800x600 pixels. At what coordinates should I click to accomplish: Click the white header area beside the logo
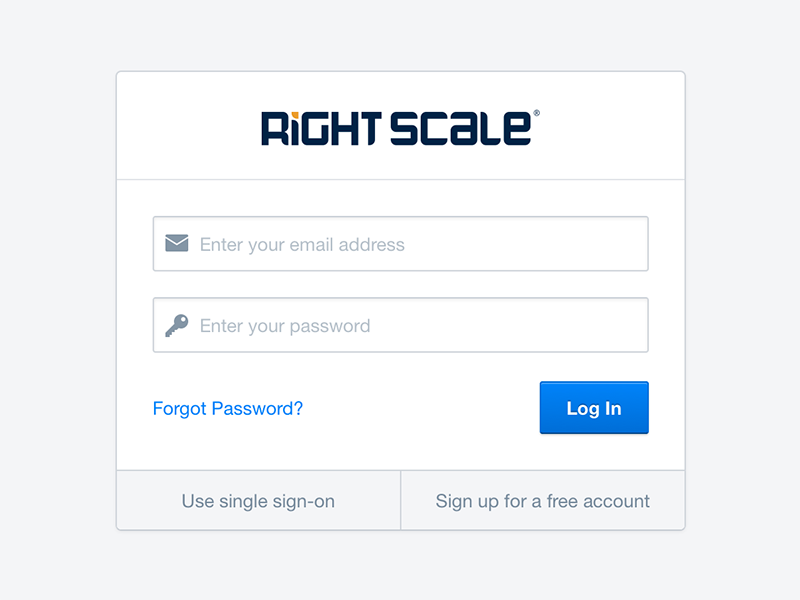coord(612,127)
